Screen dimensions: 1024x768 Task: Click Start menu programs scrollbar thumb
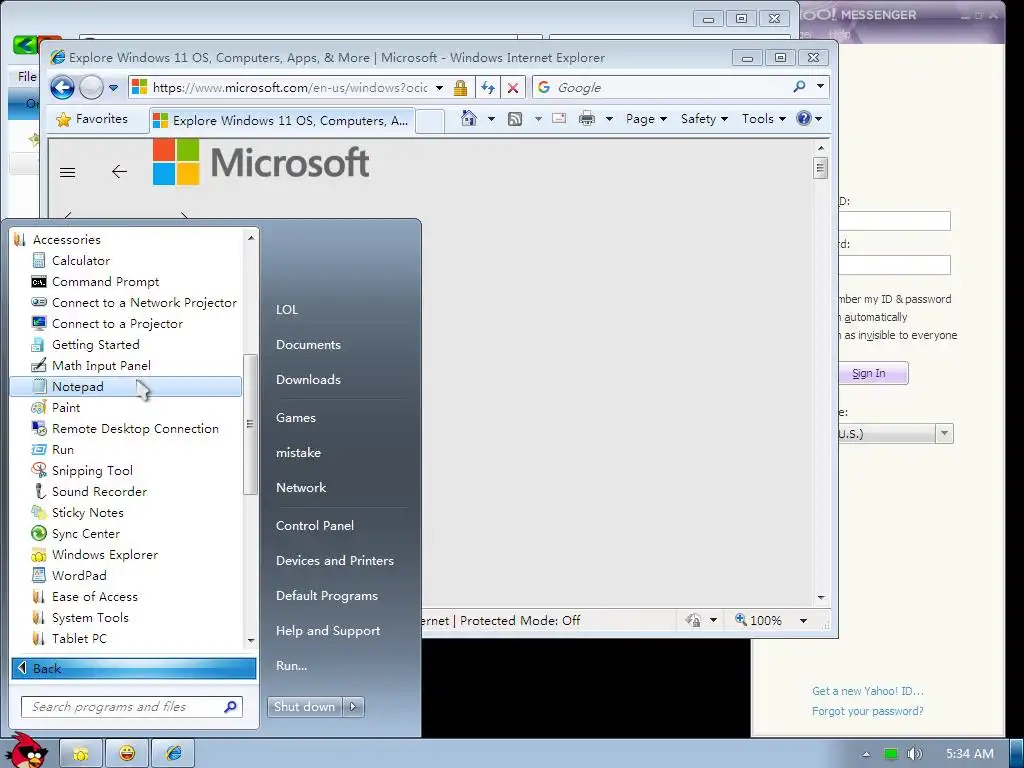pyautogui.click(x=249, y=424)
